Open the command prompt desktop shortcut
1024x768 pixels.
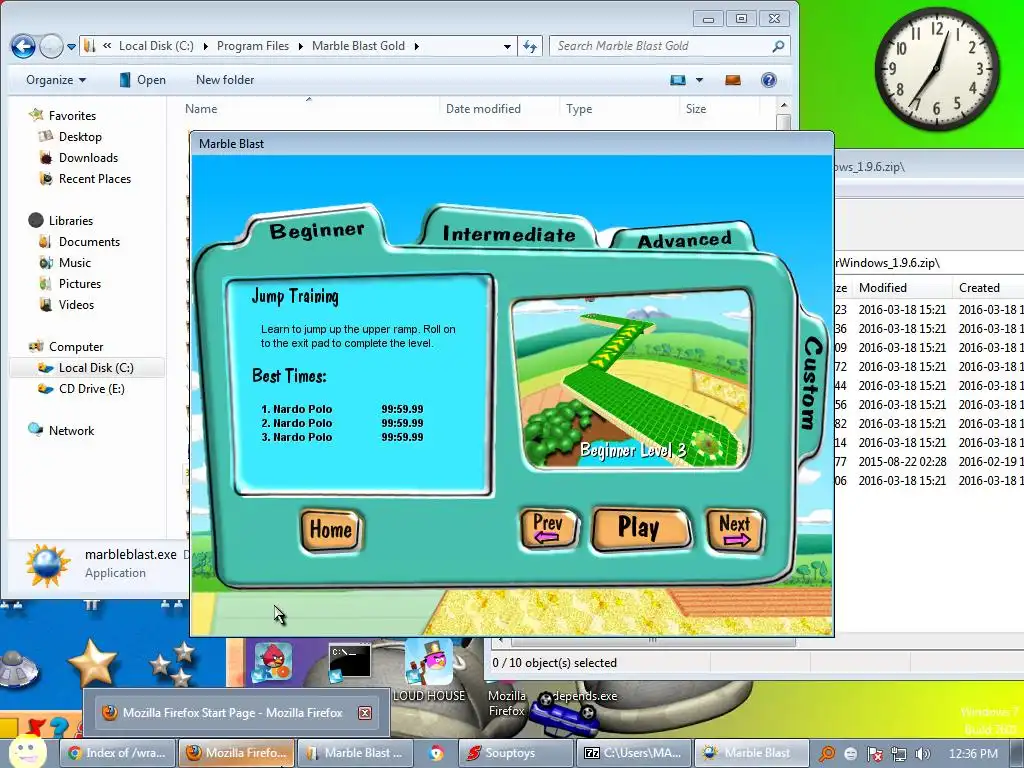[349, 662]
